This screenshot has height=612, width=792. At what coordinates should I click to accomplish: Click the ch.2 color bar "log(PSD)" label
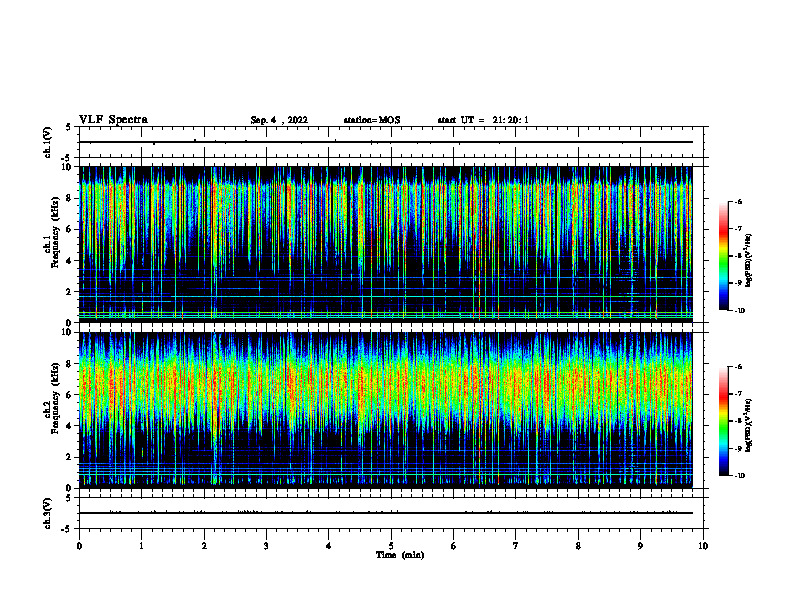pyautogui.click(x=749, y=425)
